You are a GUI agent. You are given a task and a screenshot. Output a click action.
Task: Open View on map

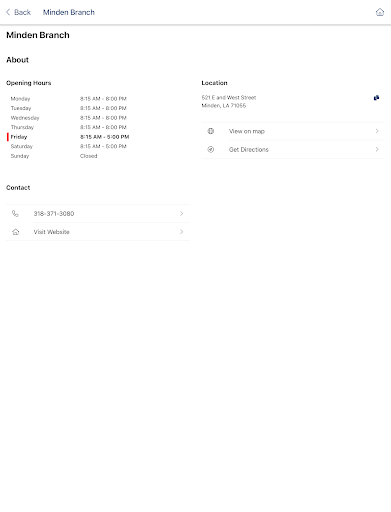293,131
